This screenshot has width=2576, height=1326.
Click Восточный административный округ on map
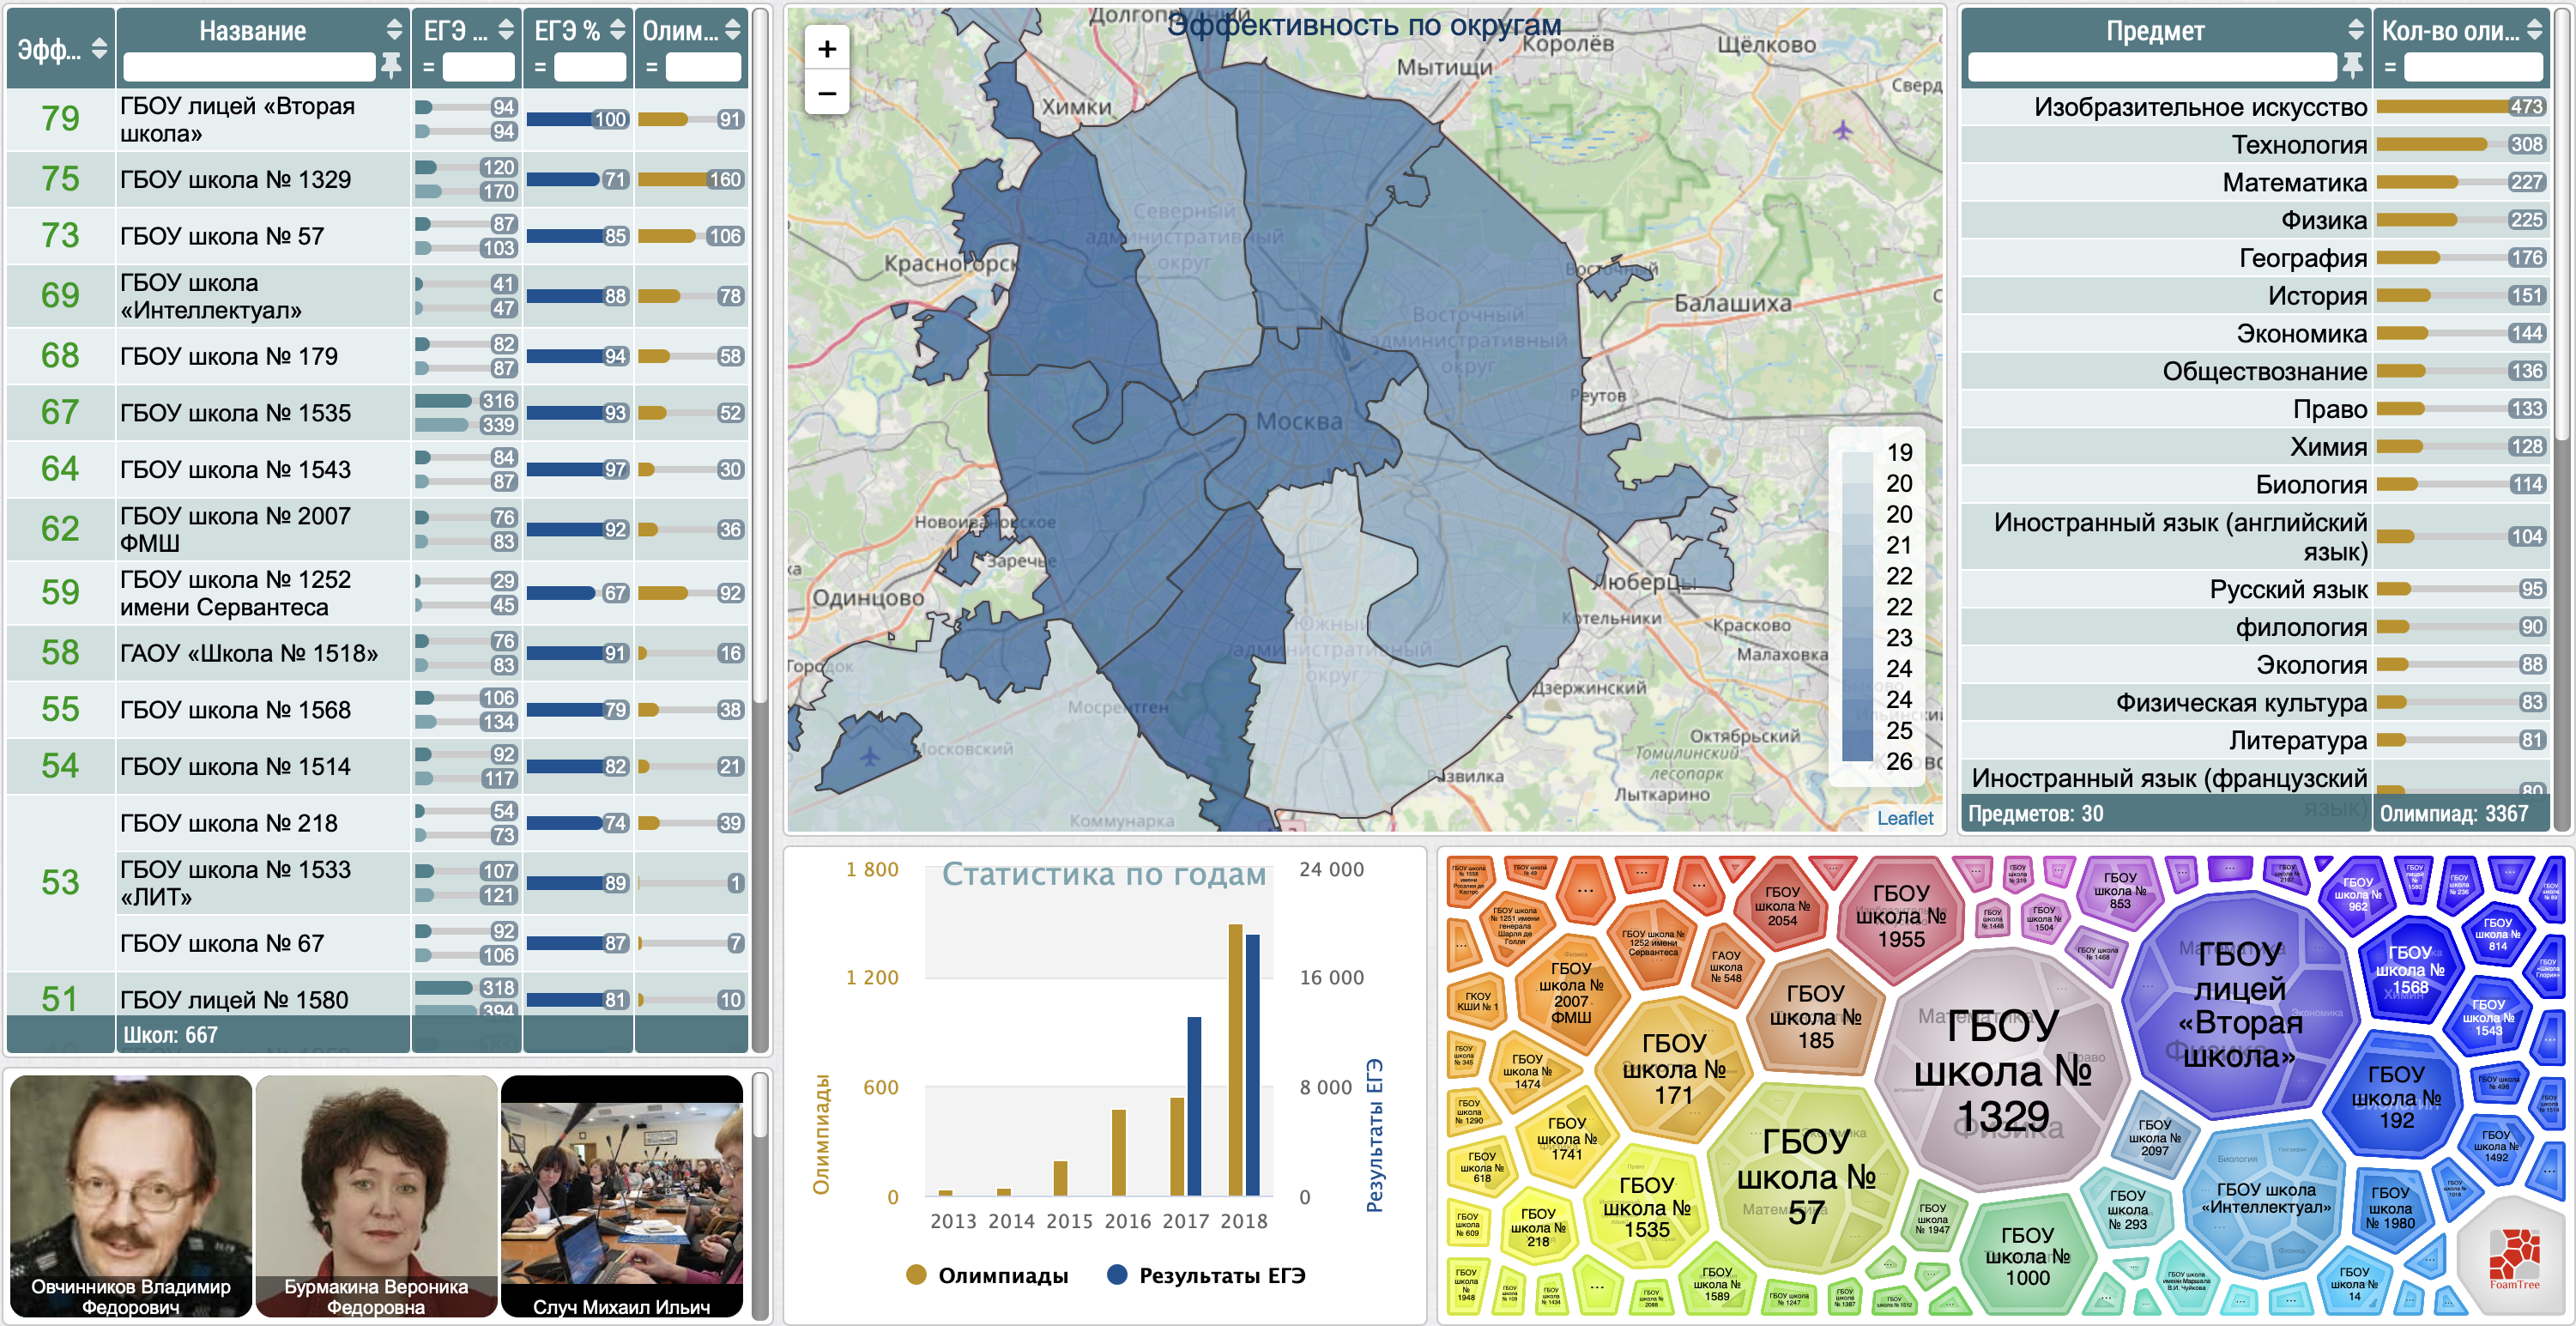tap(1468, 340)
